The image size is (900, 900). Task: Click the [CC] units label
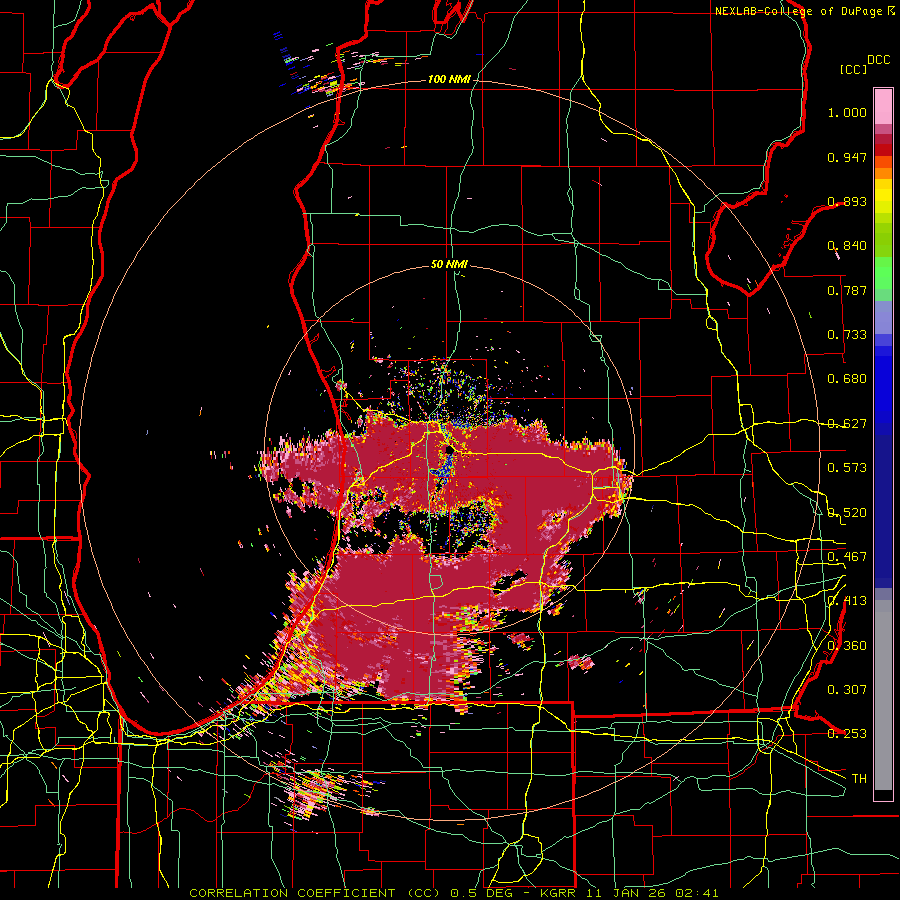(x=854, y=69)
